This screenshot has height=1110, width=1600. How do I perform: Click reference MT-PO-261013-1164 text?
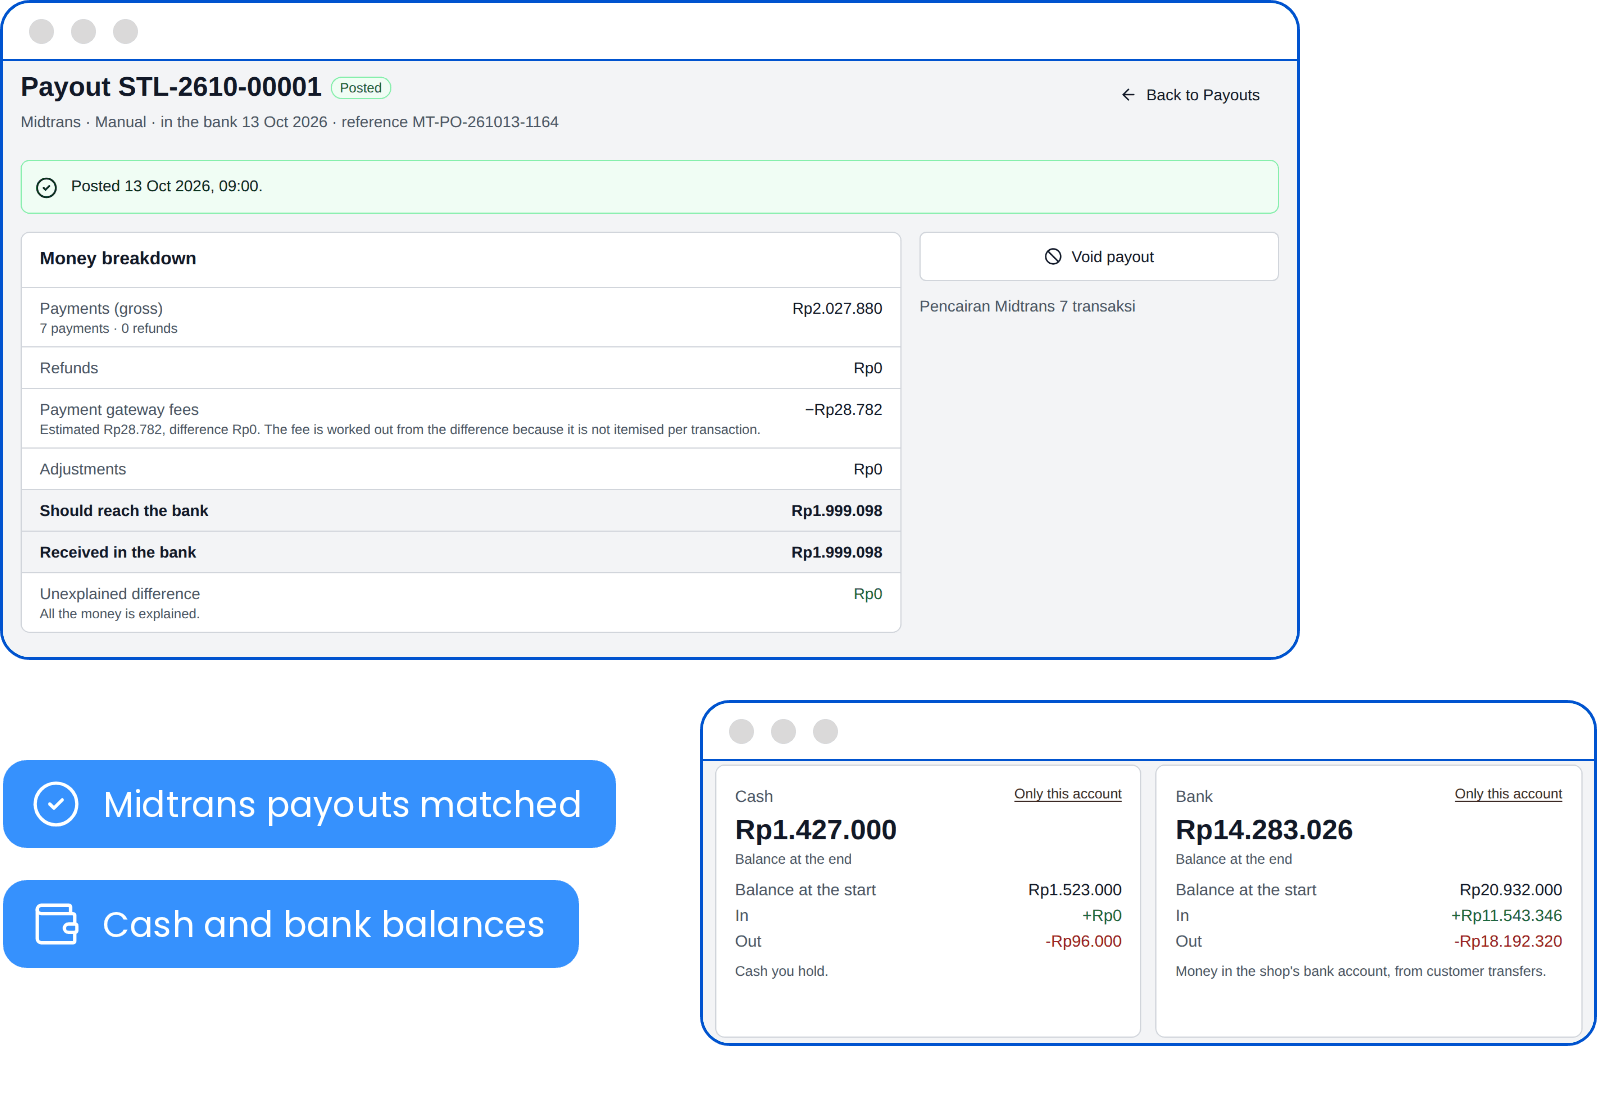[x=450, y=122]
